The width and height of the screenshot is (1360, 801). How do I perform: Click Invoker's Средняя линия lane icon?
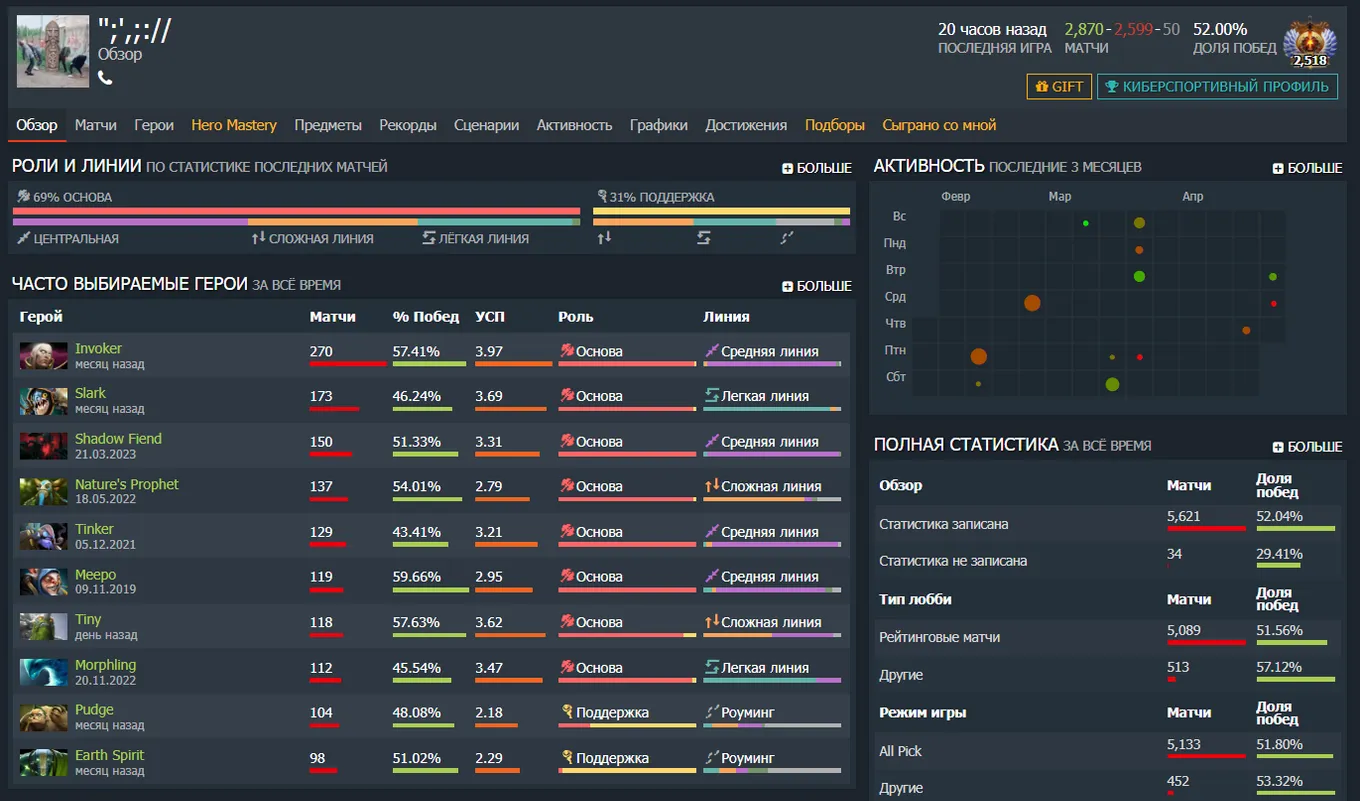pyautogui.click(x=712, y=351)
